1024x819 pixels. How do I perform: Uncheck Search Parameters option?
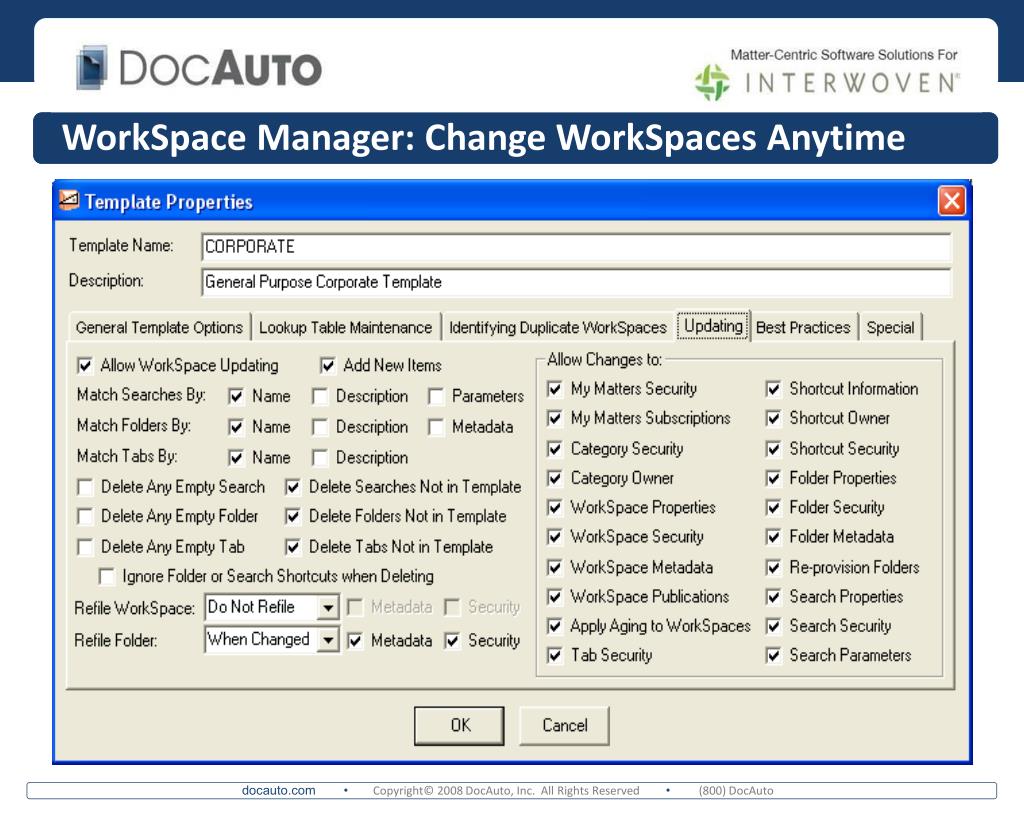point(773,655)
